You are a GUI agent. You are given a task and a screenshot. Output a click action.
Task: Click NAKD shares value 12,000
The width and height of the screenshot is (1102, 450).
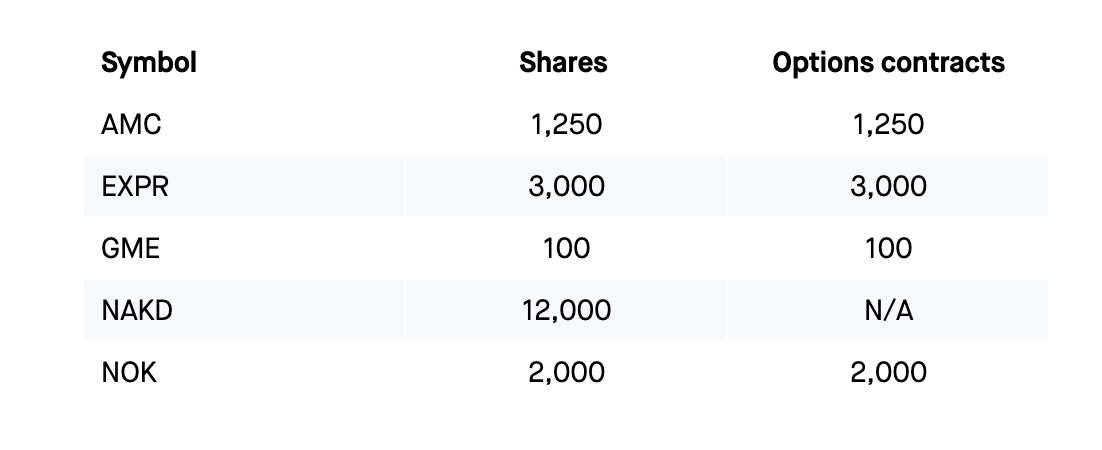coord(566,311)
